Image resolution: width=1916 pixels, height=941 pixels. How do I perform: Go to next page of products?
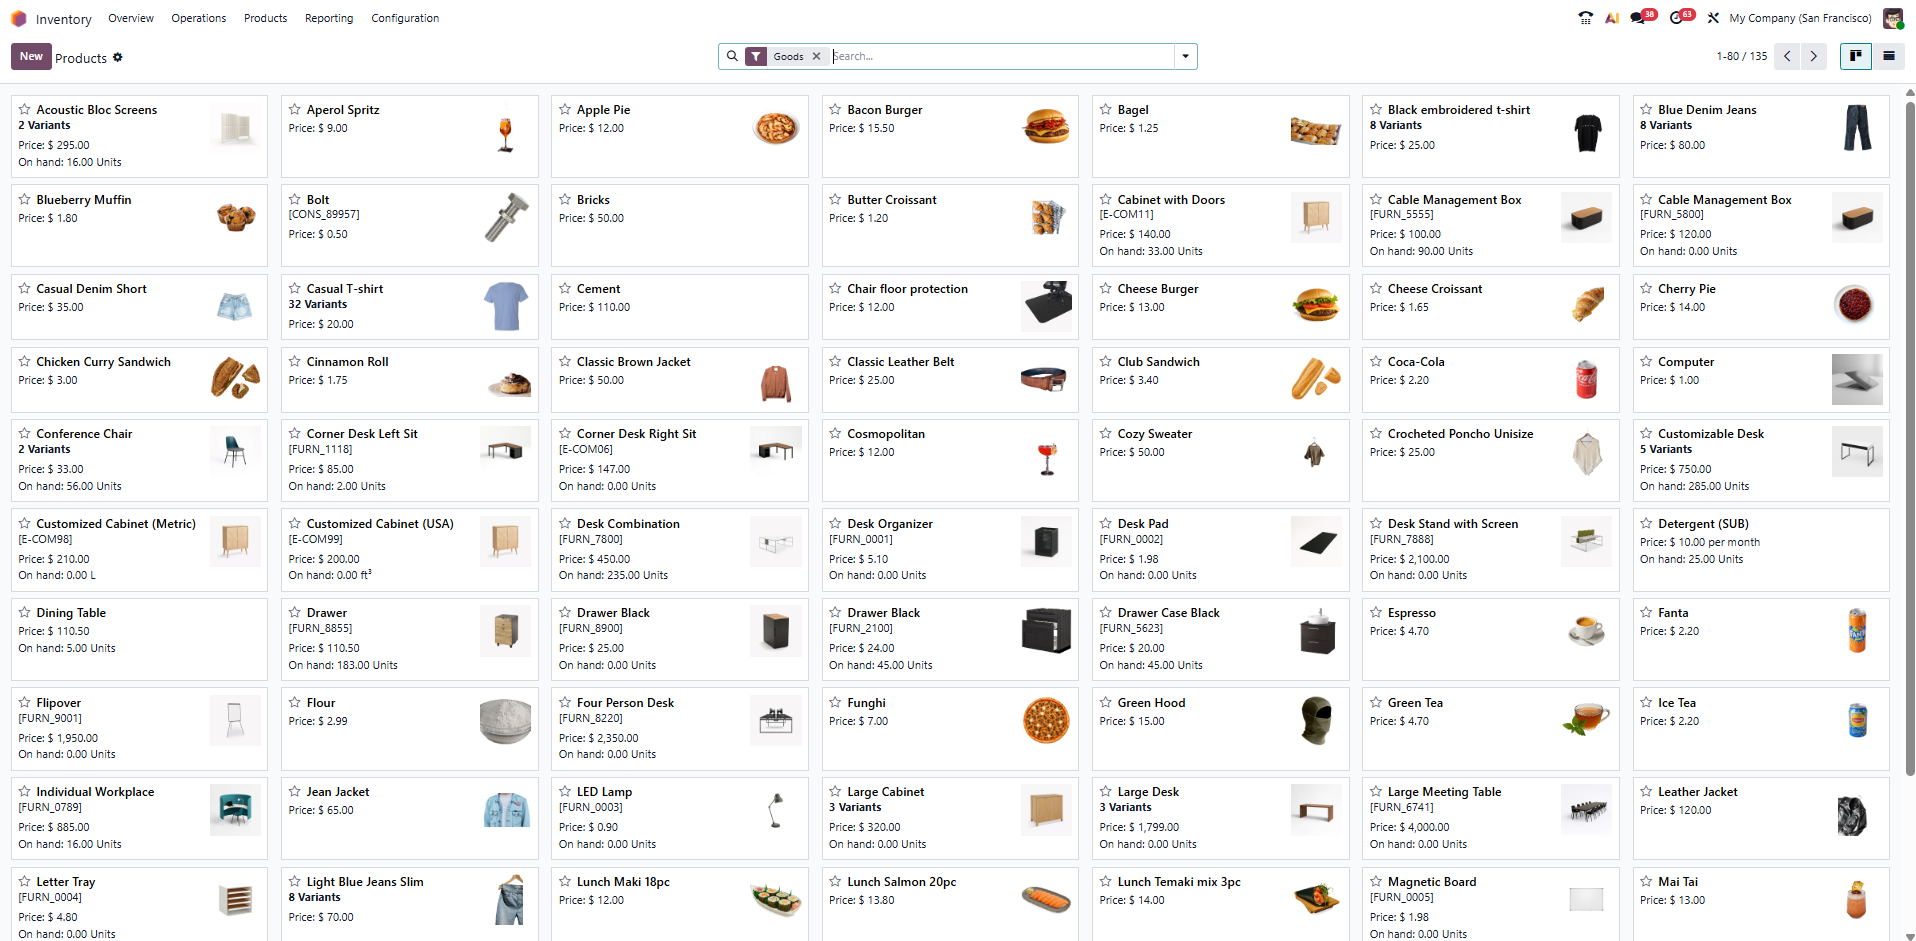click(x=1813, y=56)
